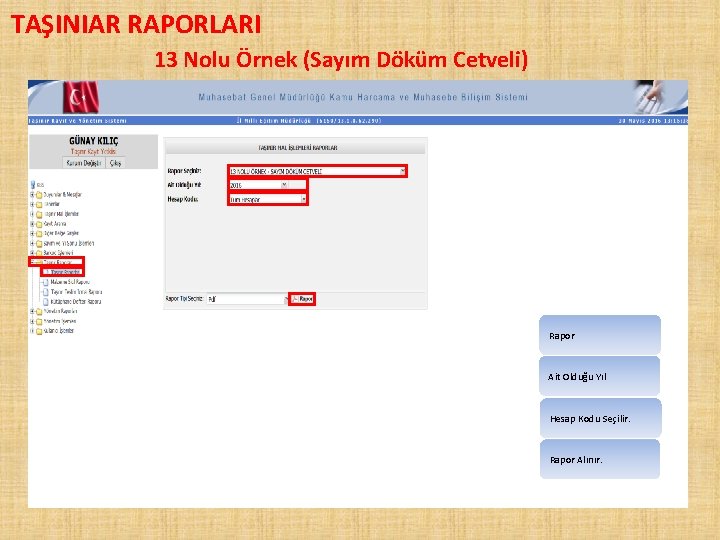The width and height of the screenshot is (720, 540).
Task: Click the Rapor Alınır callout box
Action: point(600,459)
